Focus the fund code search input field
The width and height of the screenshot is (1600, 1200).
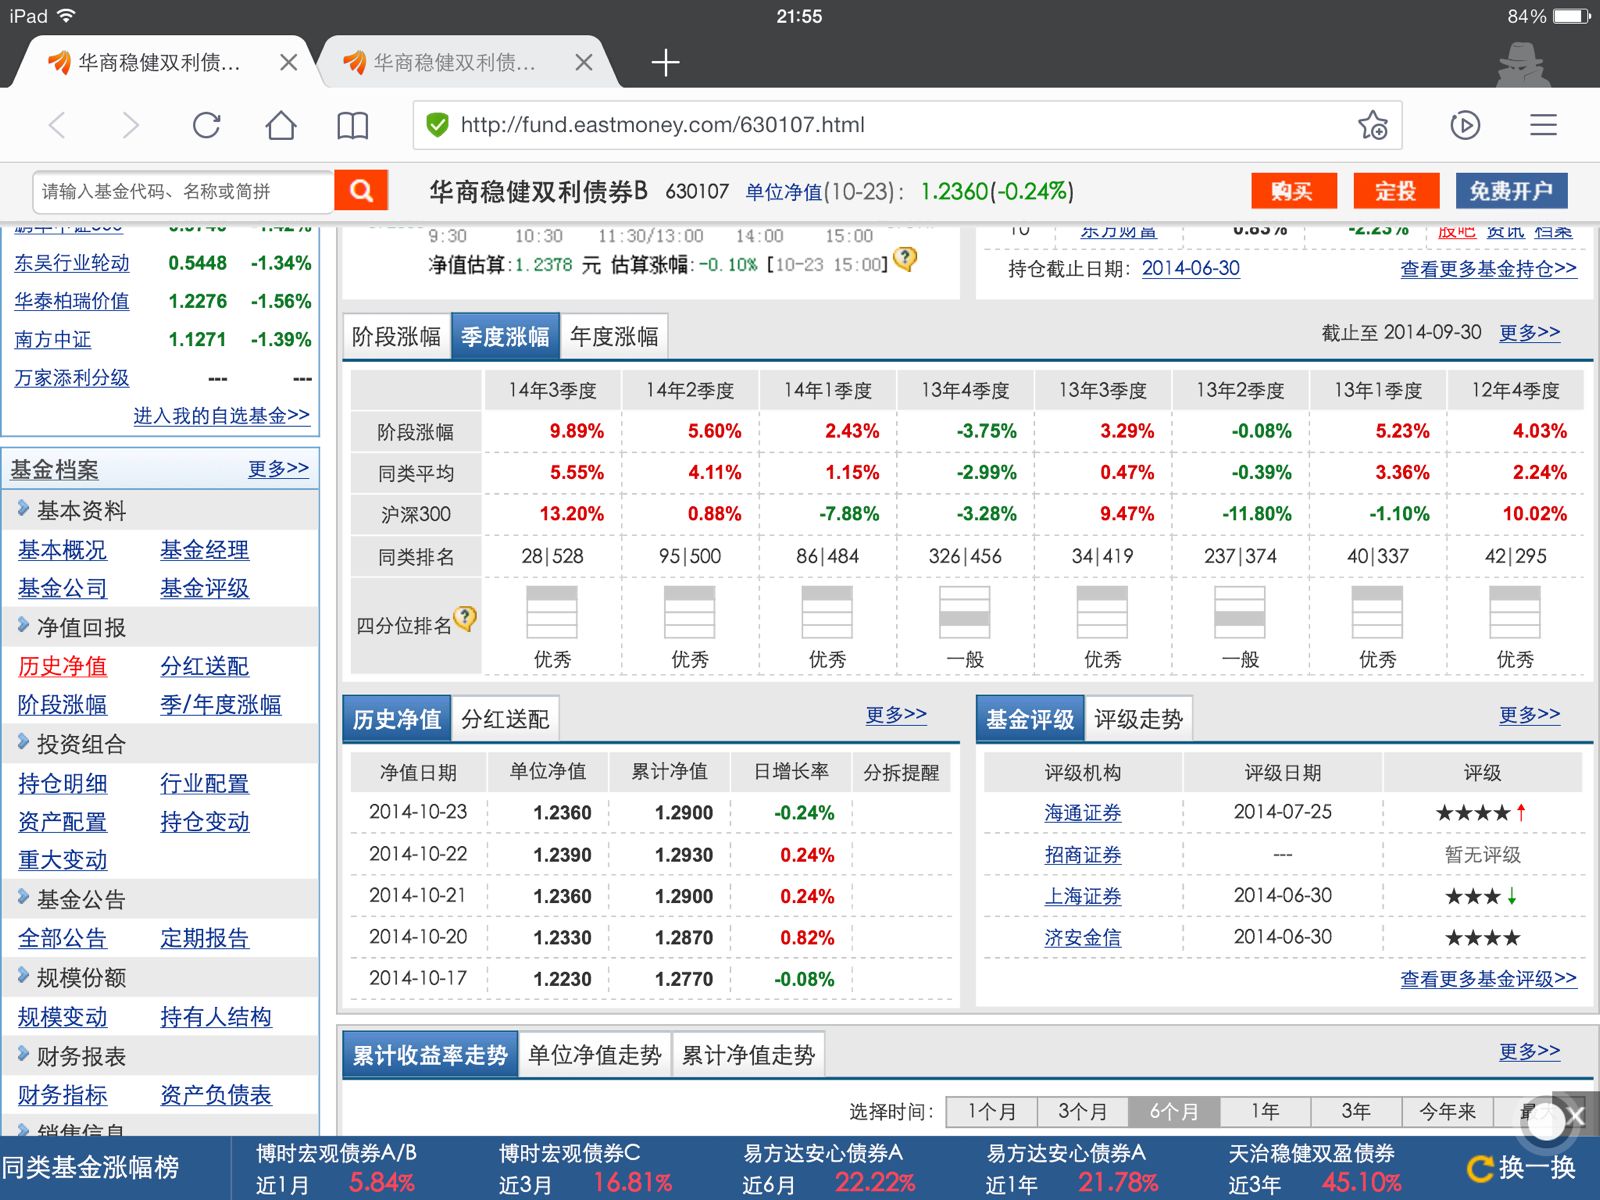pos(184,191)
